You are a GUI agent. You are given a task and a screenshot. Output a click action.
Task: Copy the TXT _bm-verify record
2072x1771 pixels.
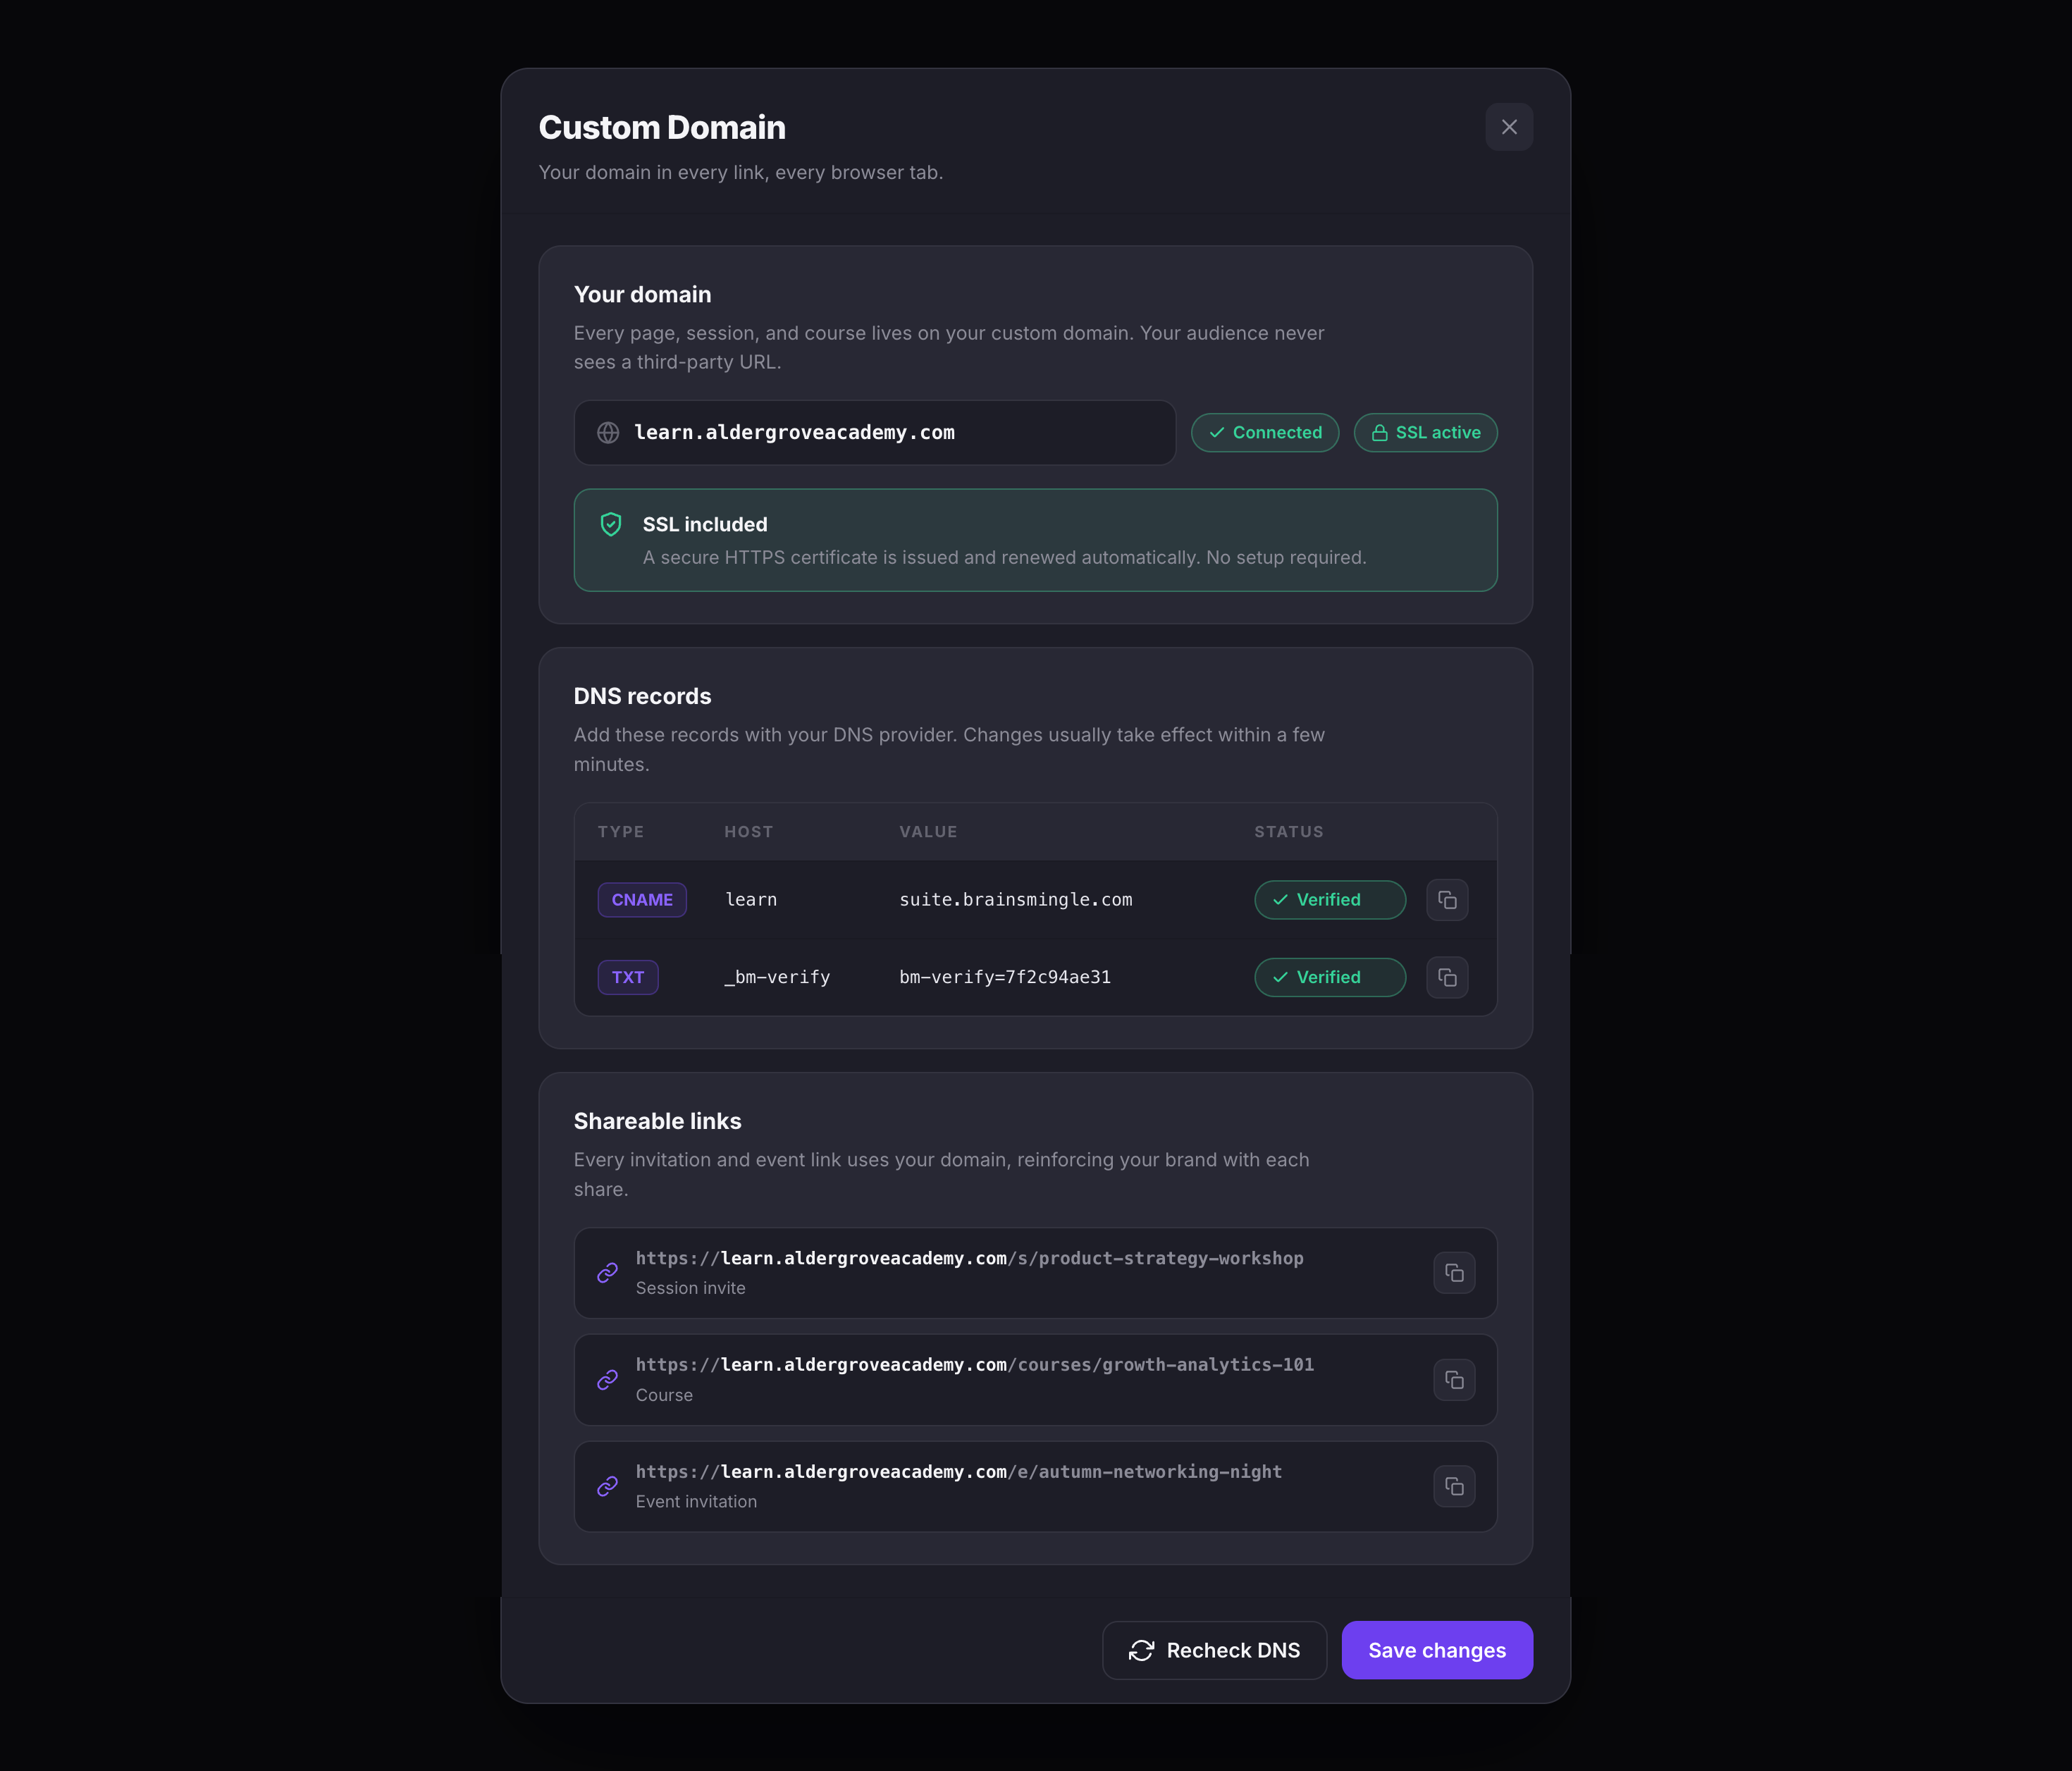1446,977
